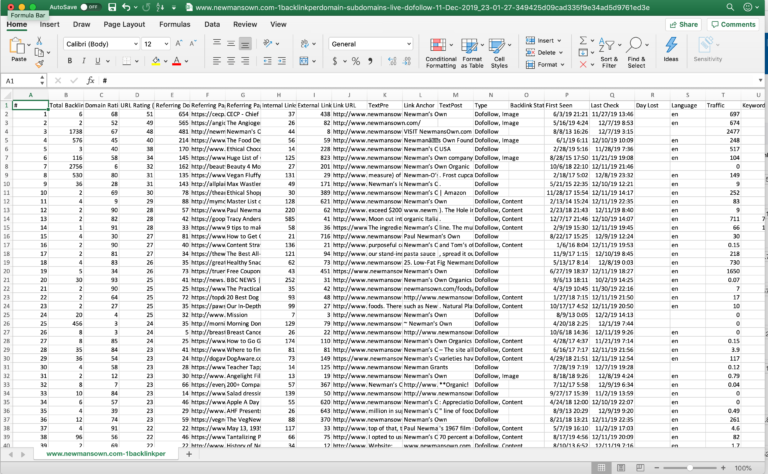Click the Comma Style icon
This screenshot has width=768, height=474.
370,61
